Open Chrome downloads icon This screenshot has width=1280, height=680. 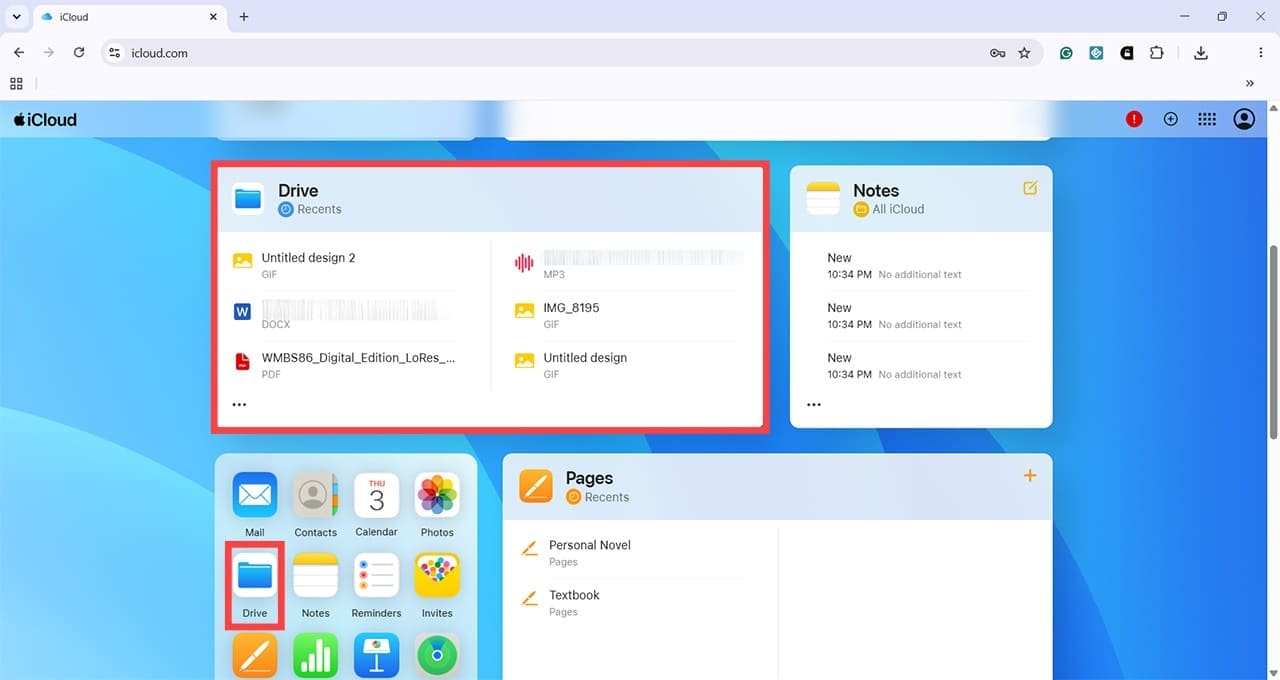[1201, 53]
